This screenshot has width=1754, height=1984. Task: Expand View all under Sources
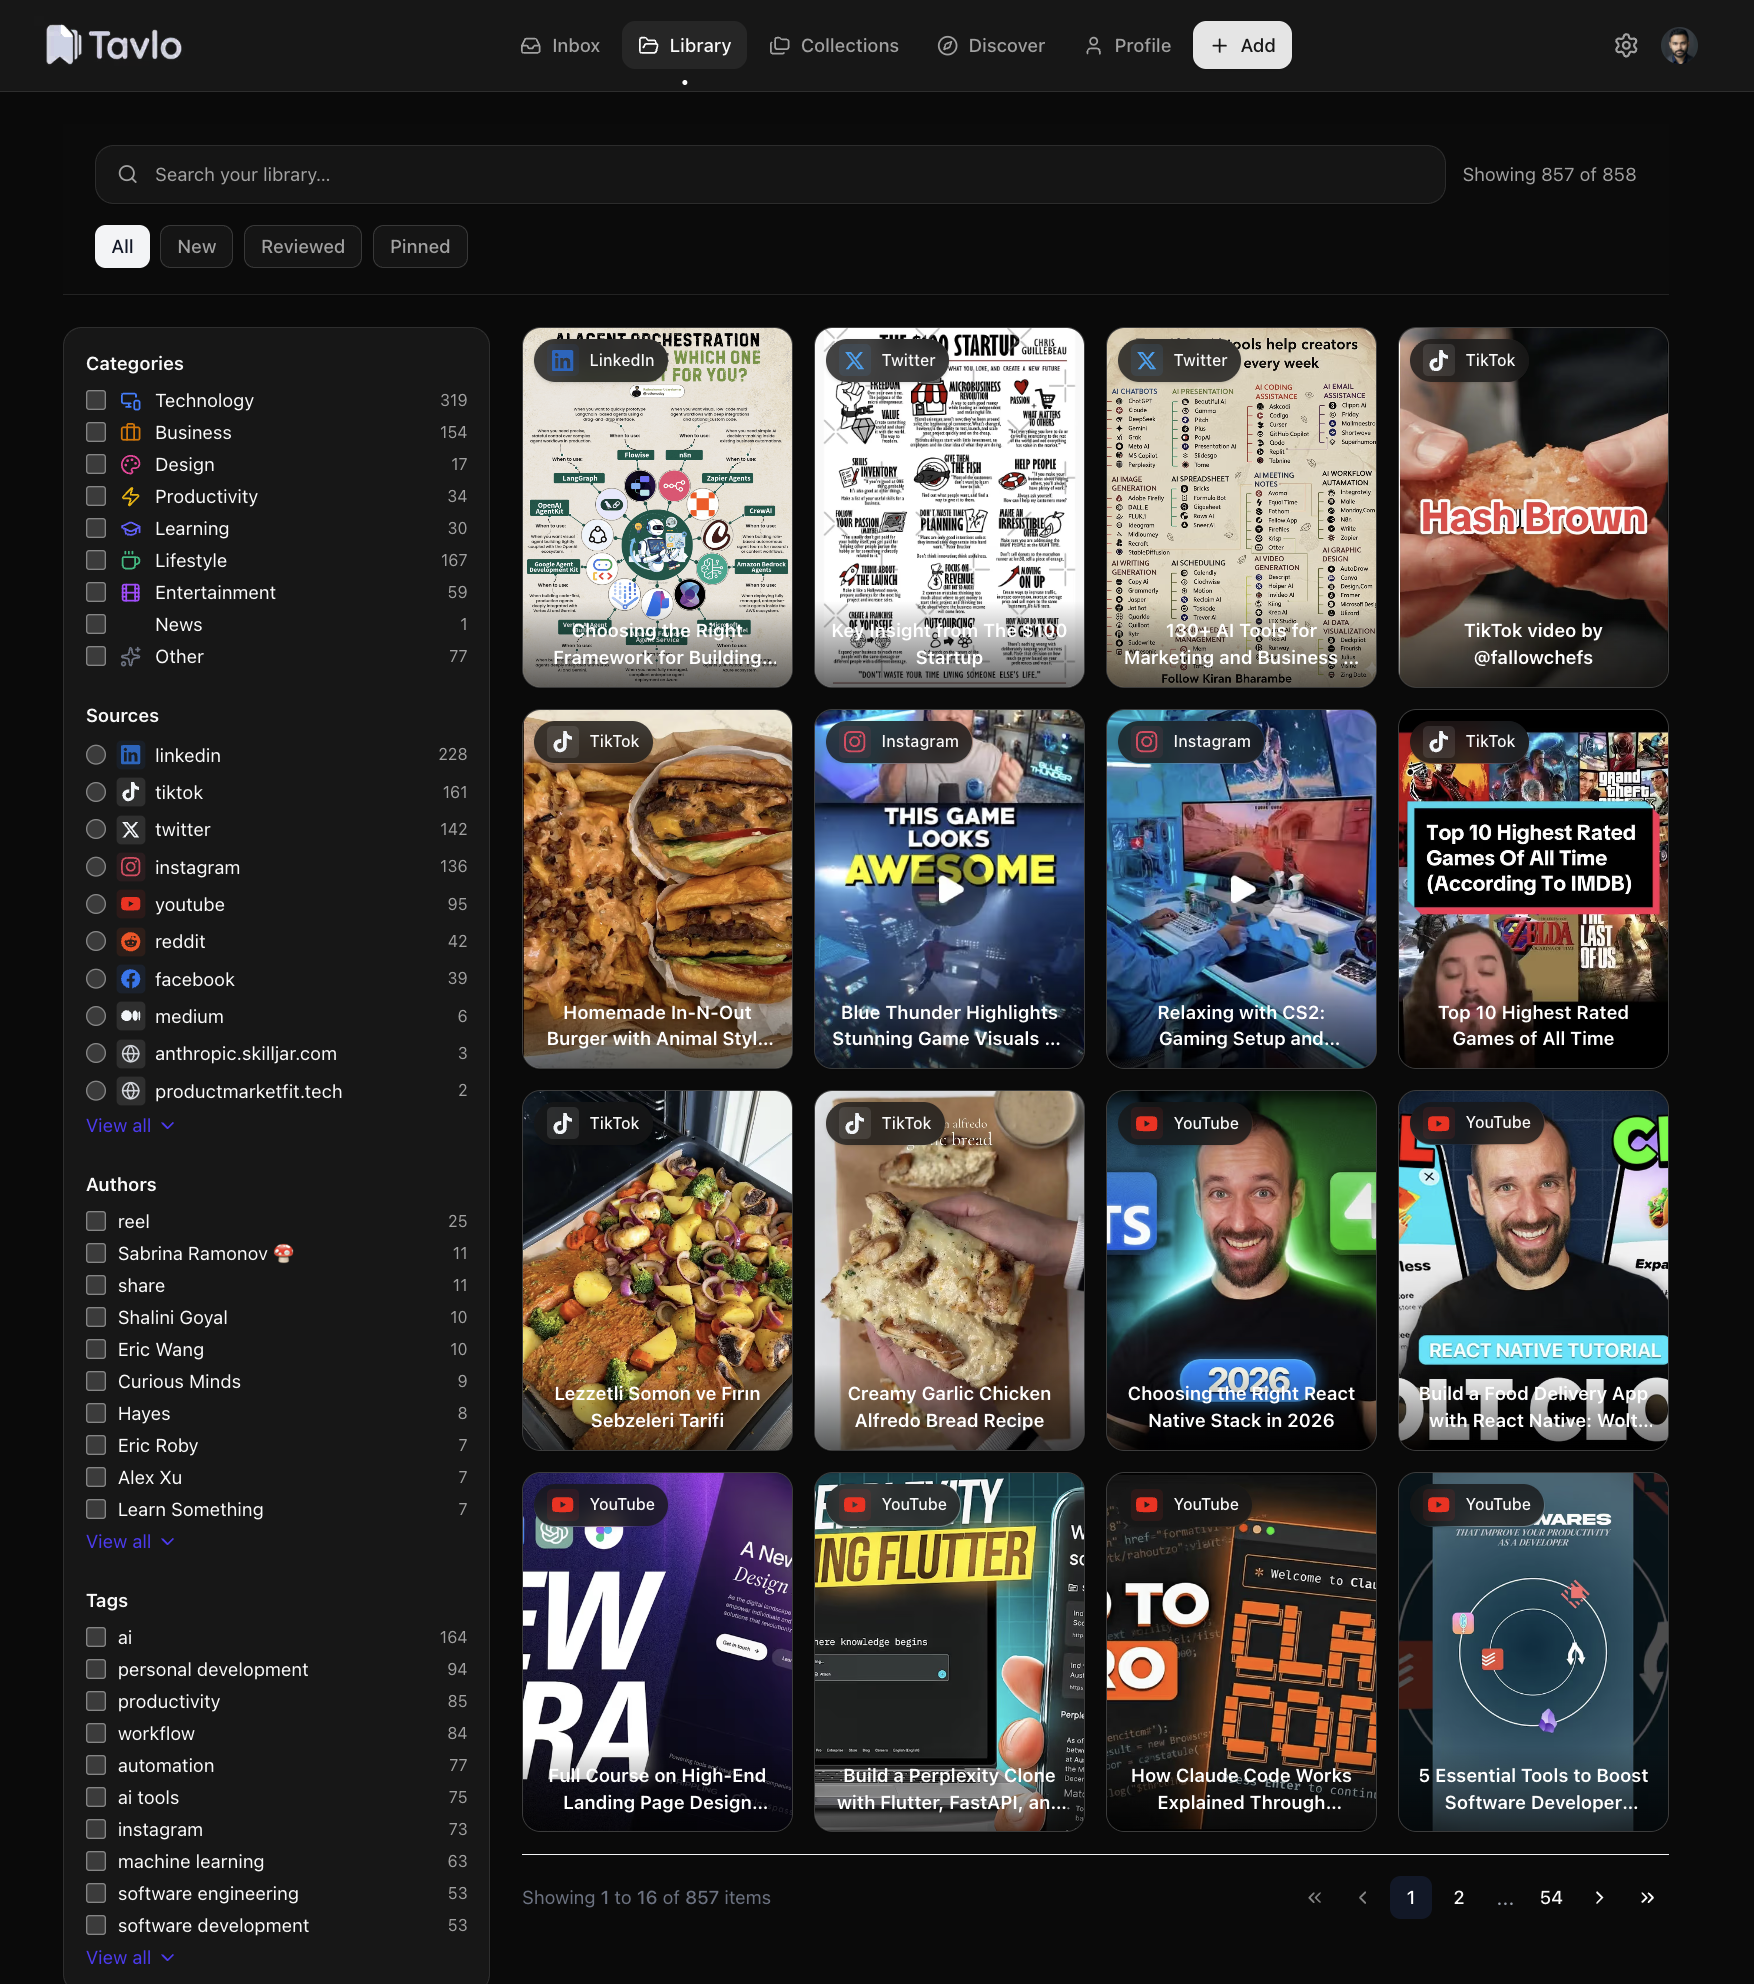[130, 1125]
